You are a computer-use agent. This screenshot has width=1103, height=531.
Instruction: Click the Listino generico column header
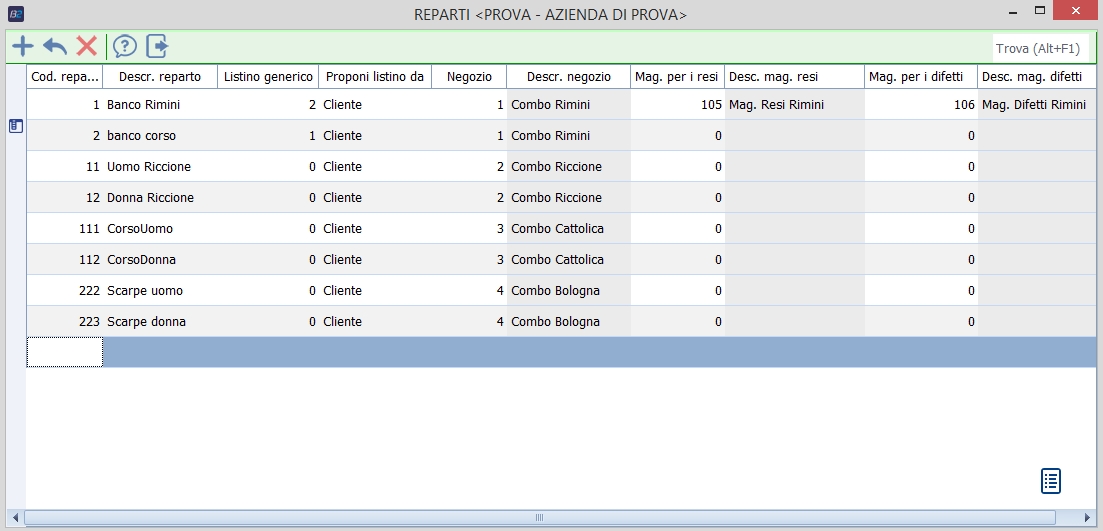point(268,77)
